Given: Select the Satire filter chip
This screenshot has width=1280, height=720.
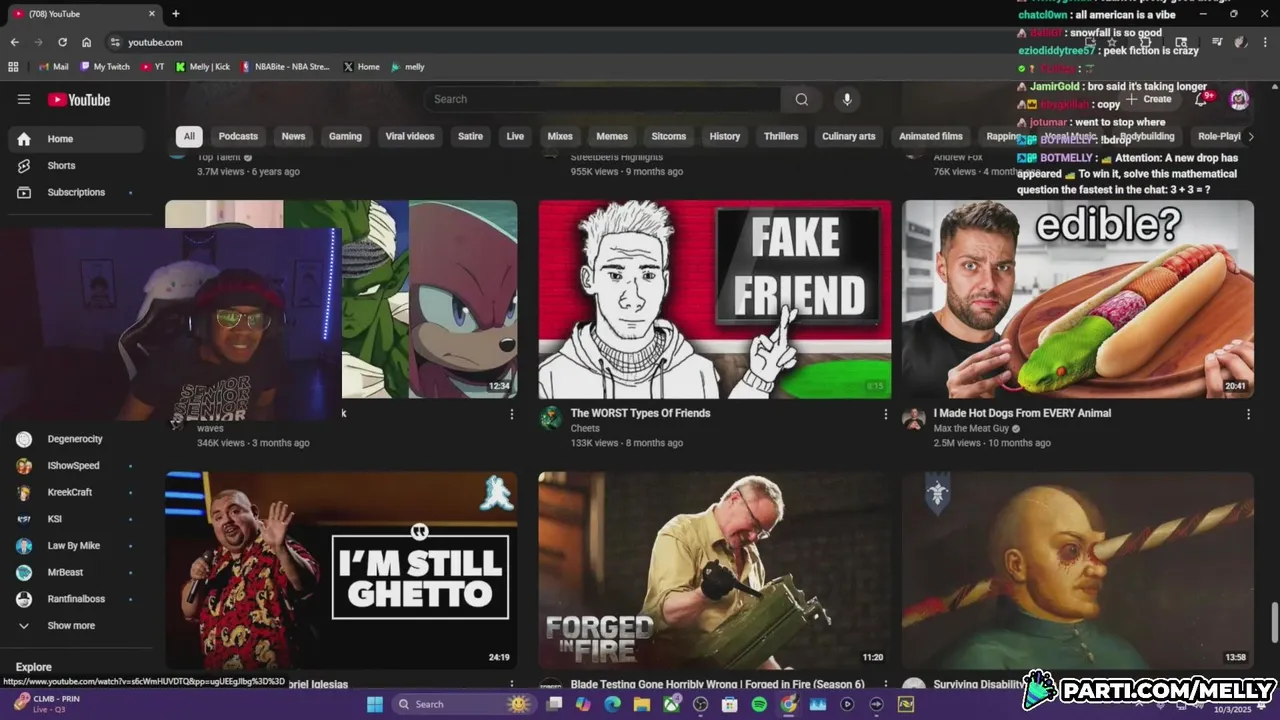Looking at the screenshot, I should [470, 136].
